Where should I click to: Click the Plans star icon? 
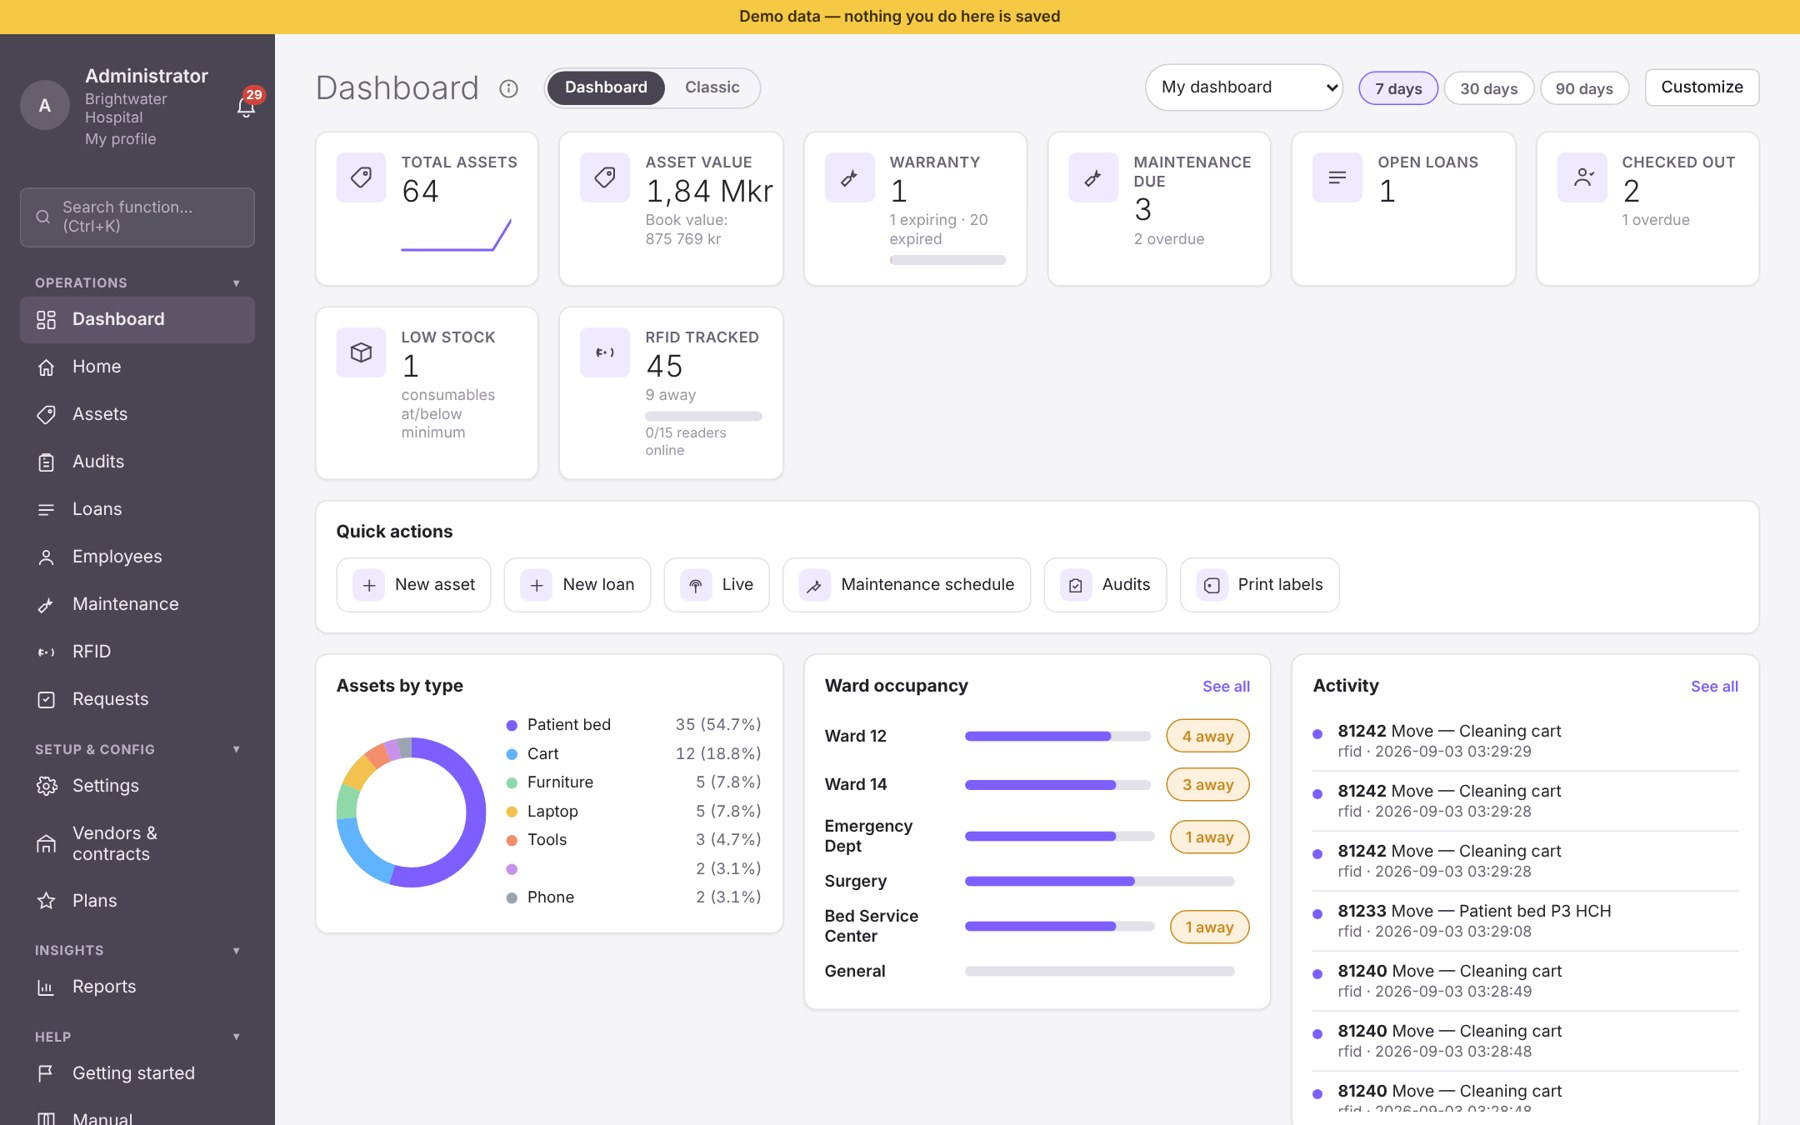[x=46, y=901]
